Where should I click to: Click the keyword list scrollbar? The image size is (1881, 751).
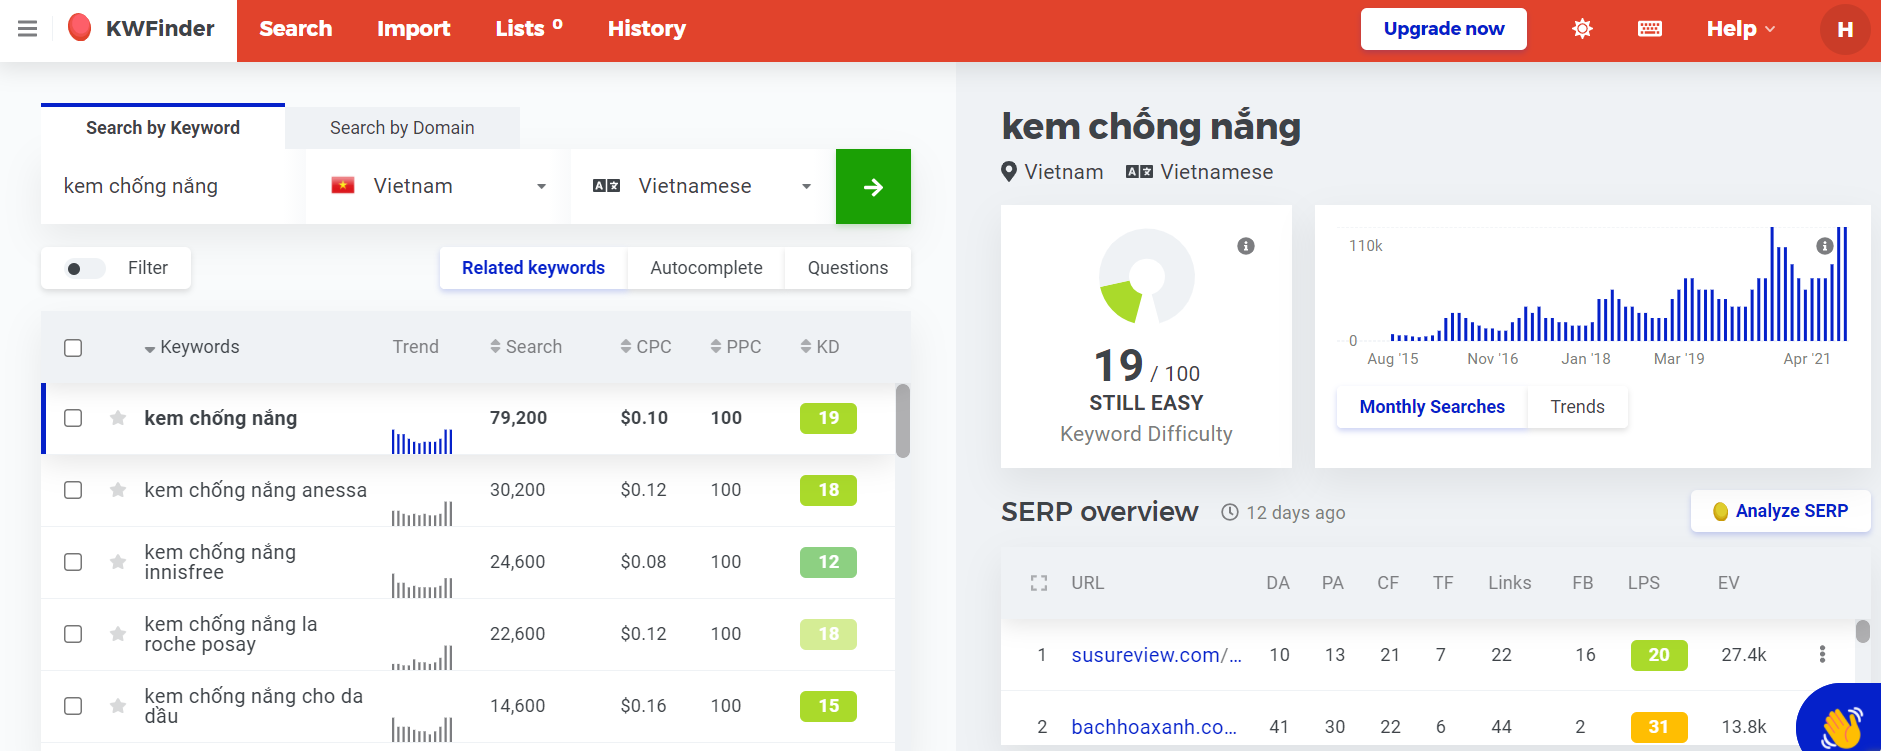tap(903, 421)
